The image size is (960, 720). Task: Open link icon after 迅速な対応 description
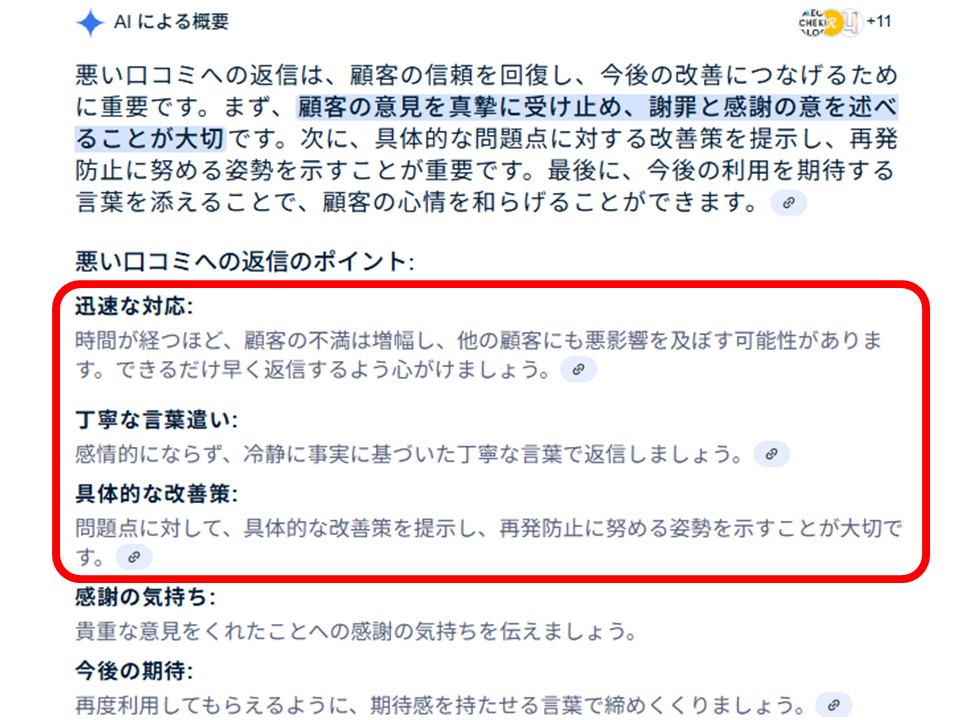[579, 369]
